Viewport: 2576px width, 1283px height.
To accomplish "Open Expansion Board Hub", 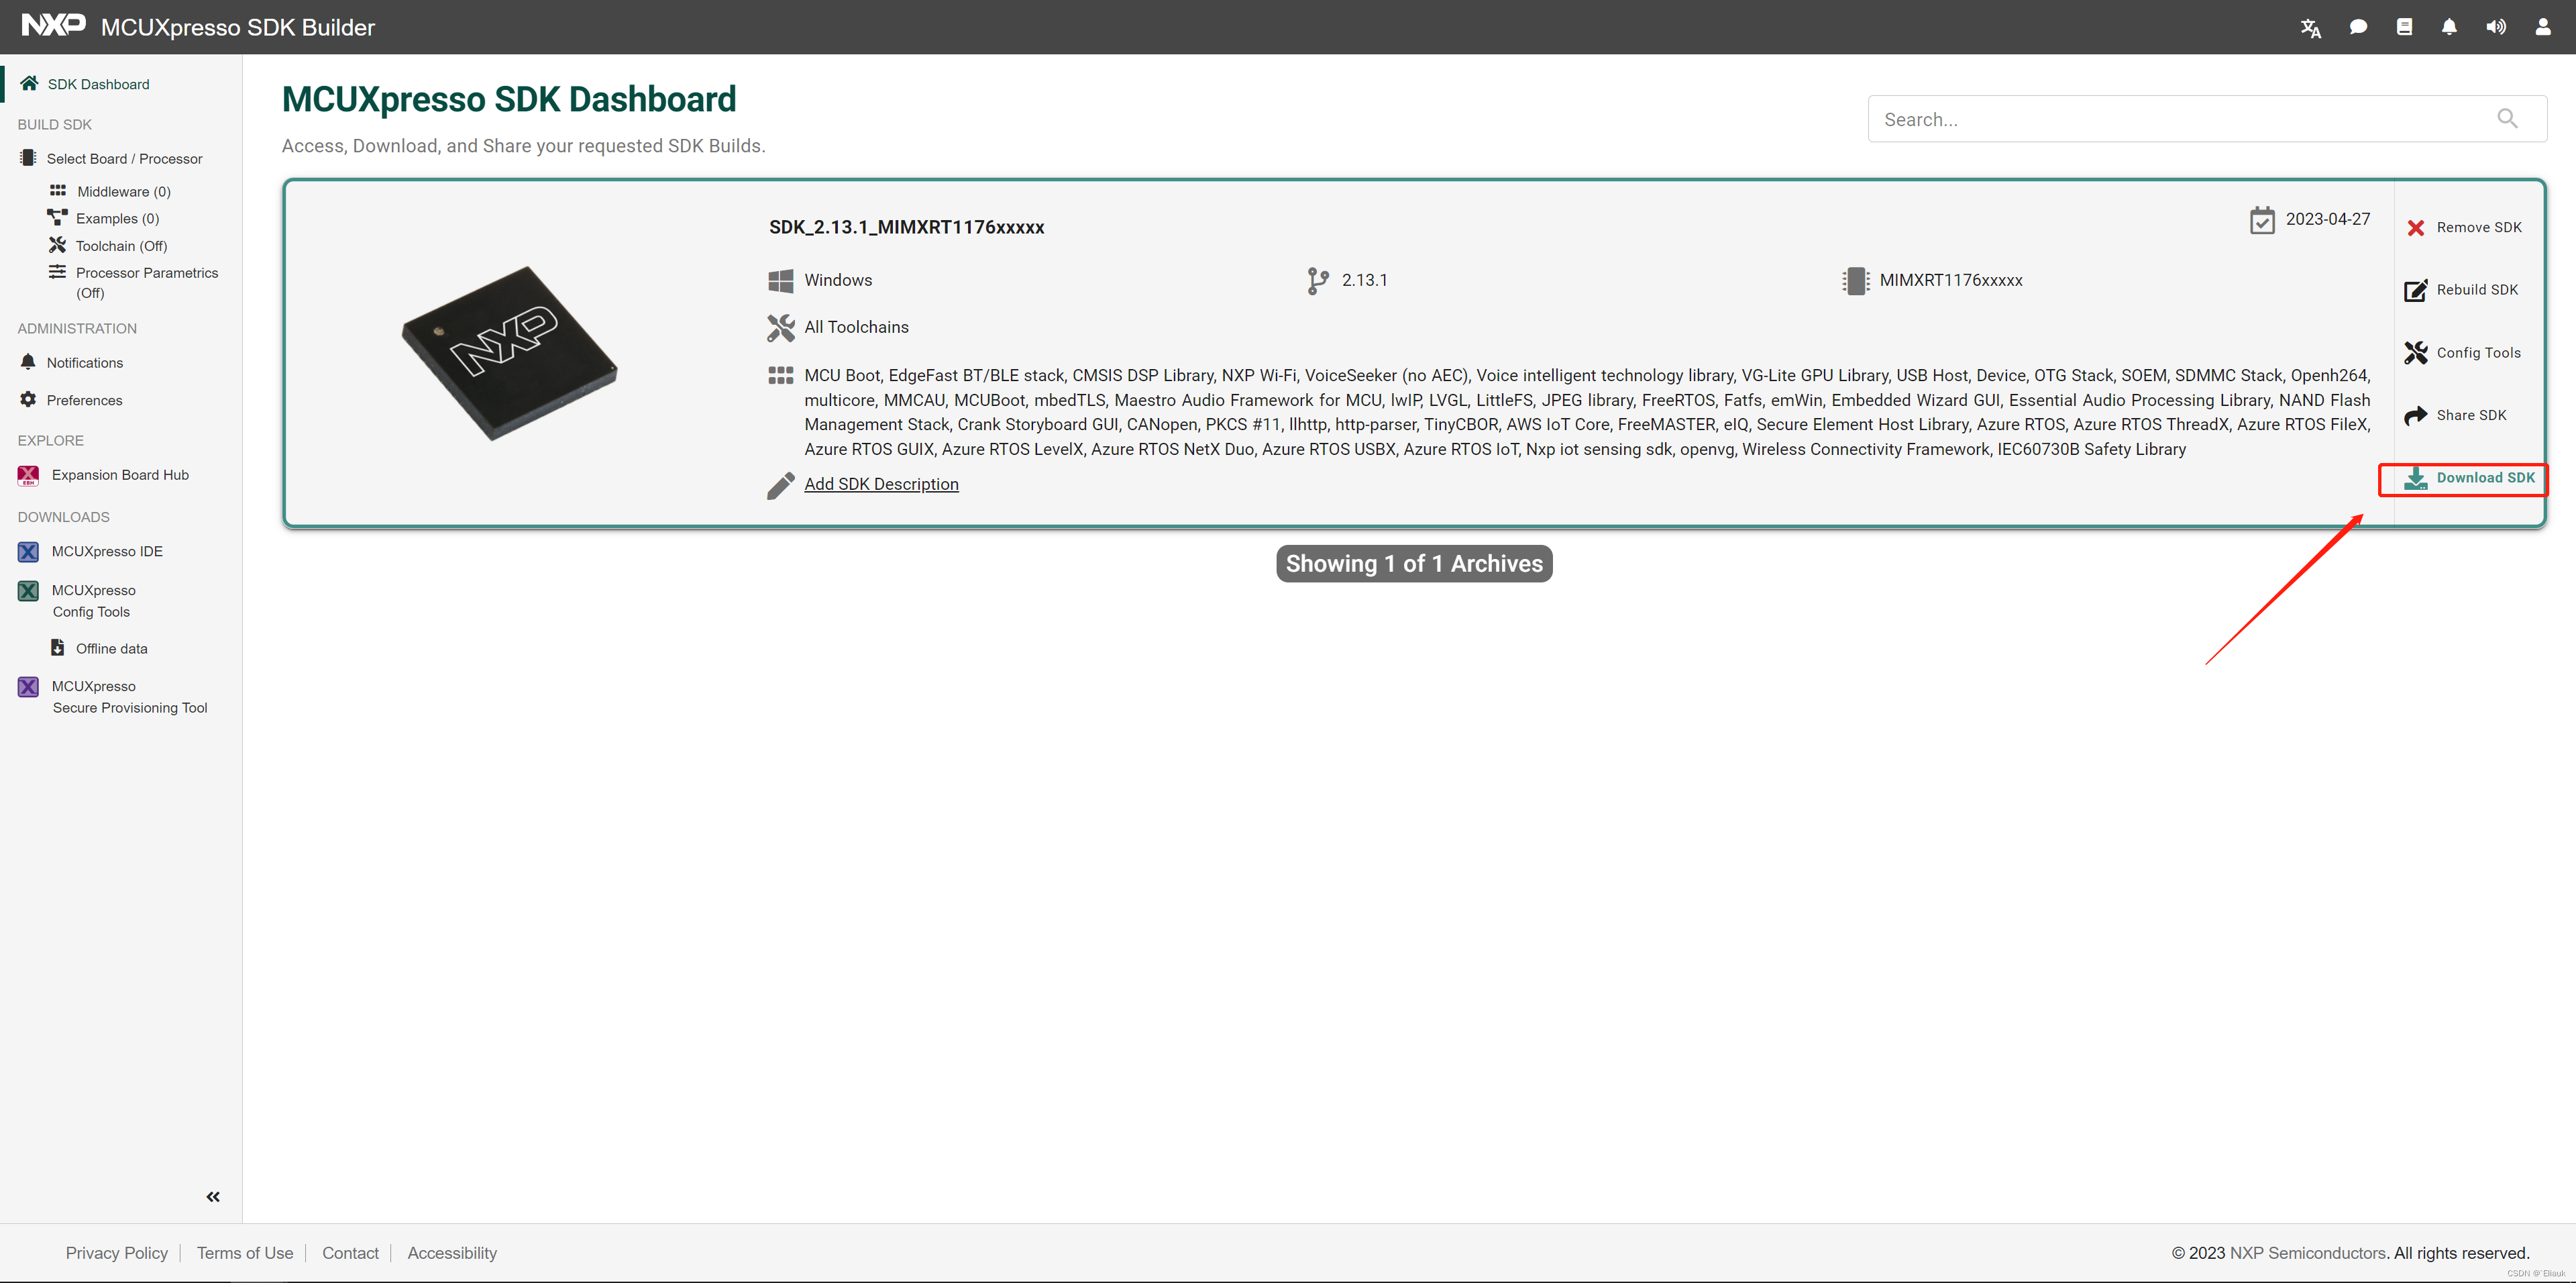I will (x=120, y=475).
